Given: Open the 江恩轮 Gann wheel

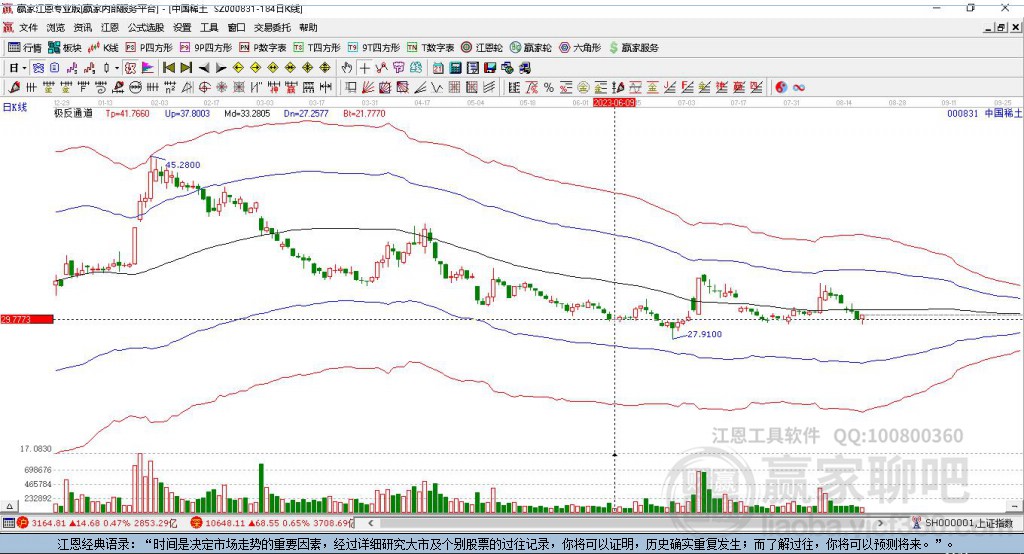Looking at the screenshot, I should coord(482,48).
